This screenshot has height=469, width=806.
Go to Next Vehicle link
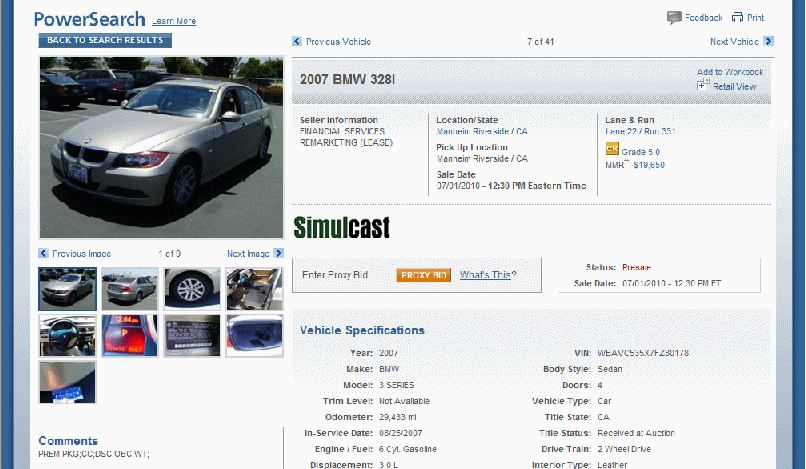coord(734,42)
